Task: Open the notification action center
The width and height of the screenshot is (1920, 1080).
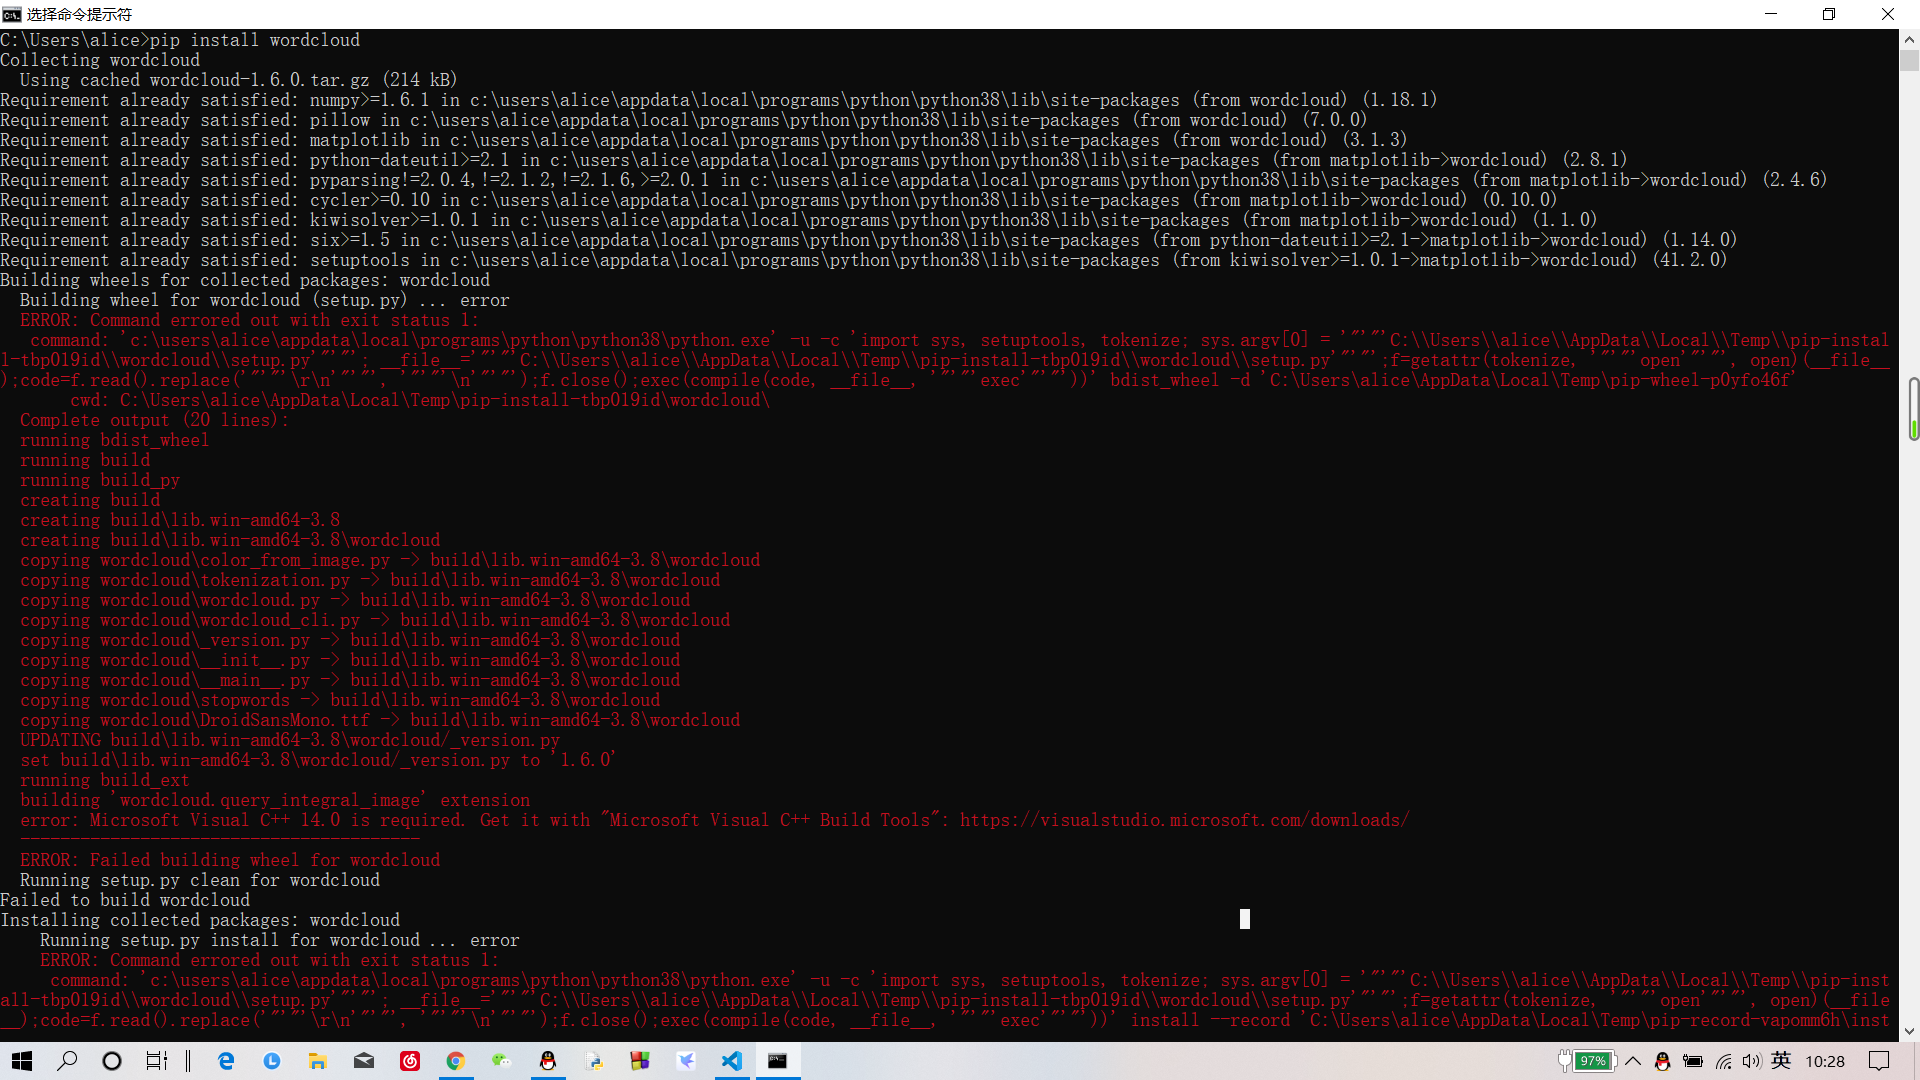Action: point(1879,1061)
